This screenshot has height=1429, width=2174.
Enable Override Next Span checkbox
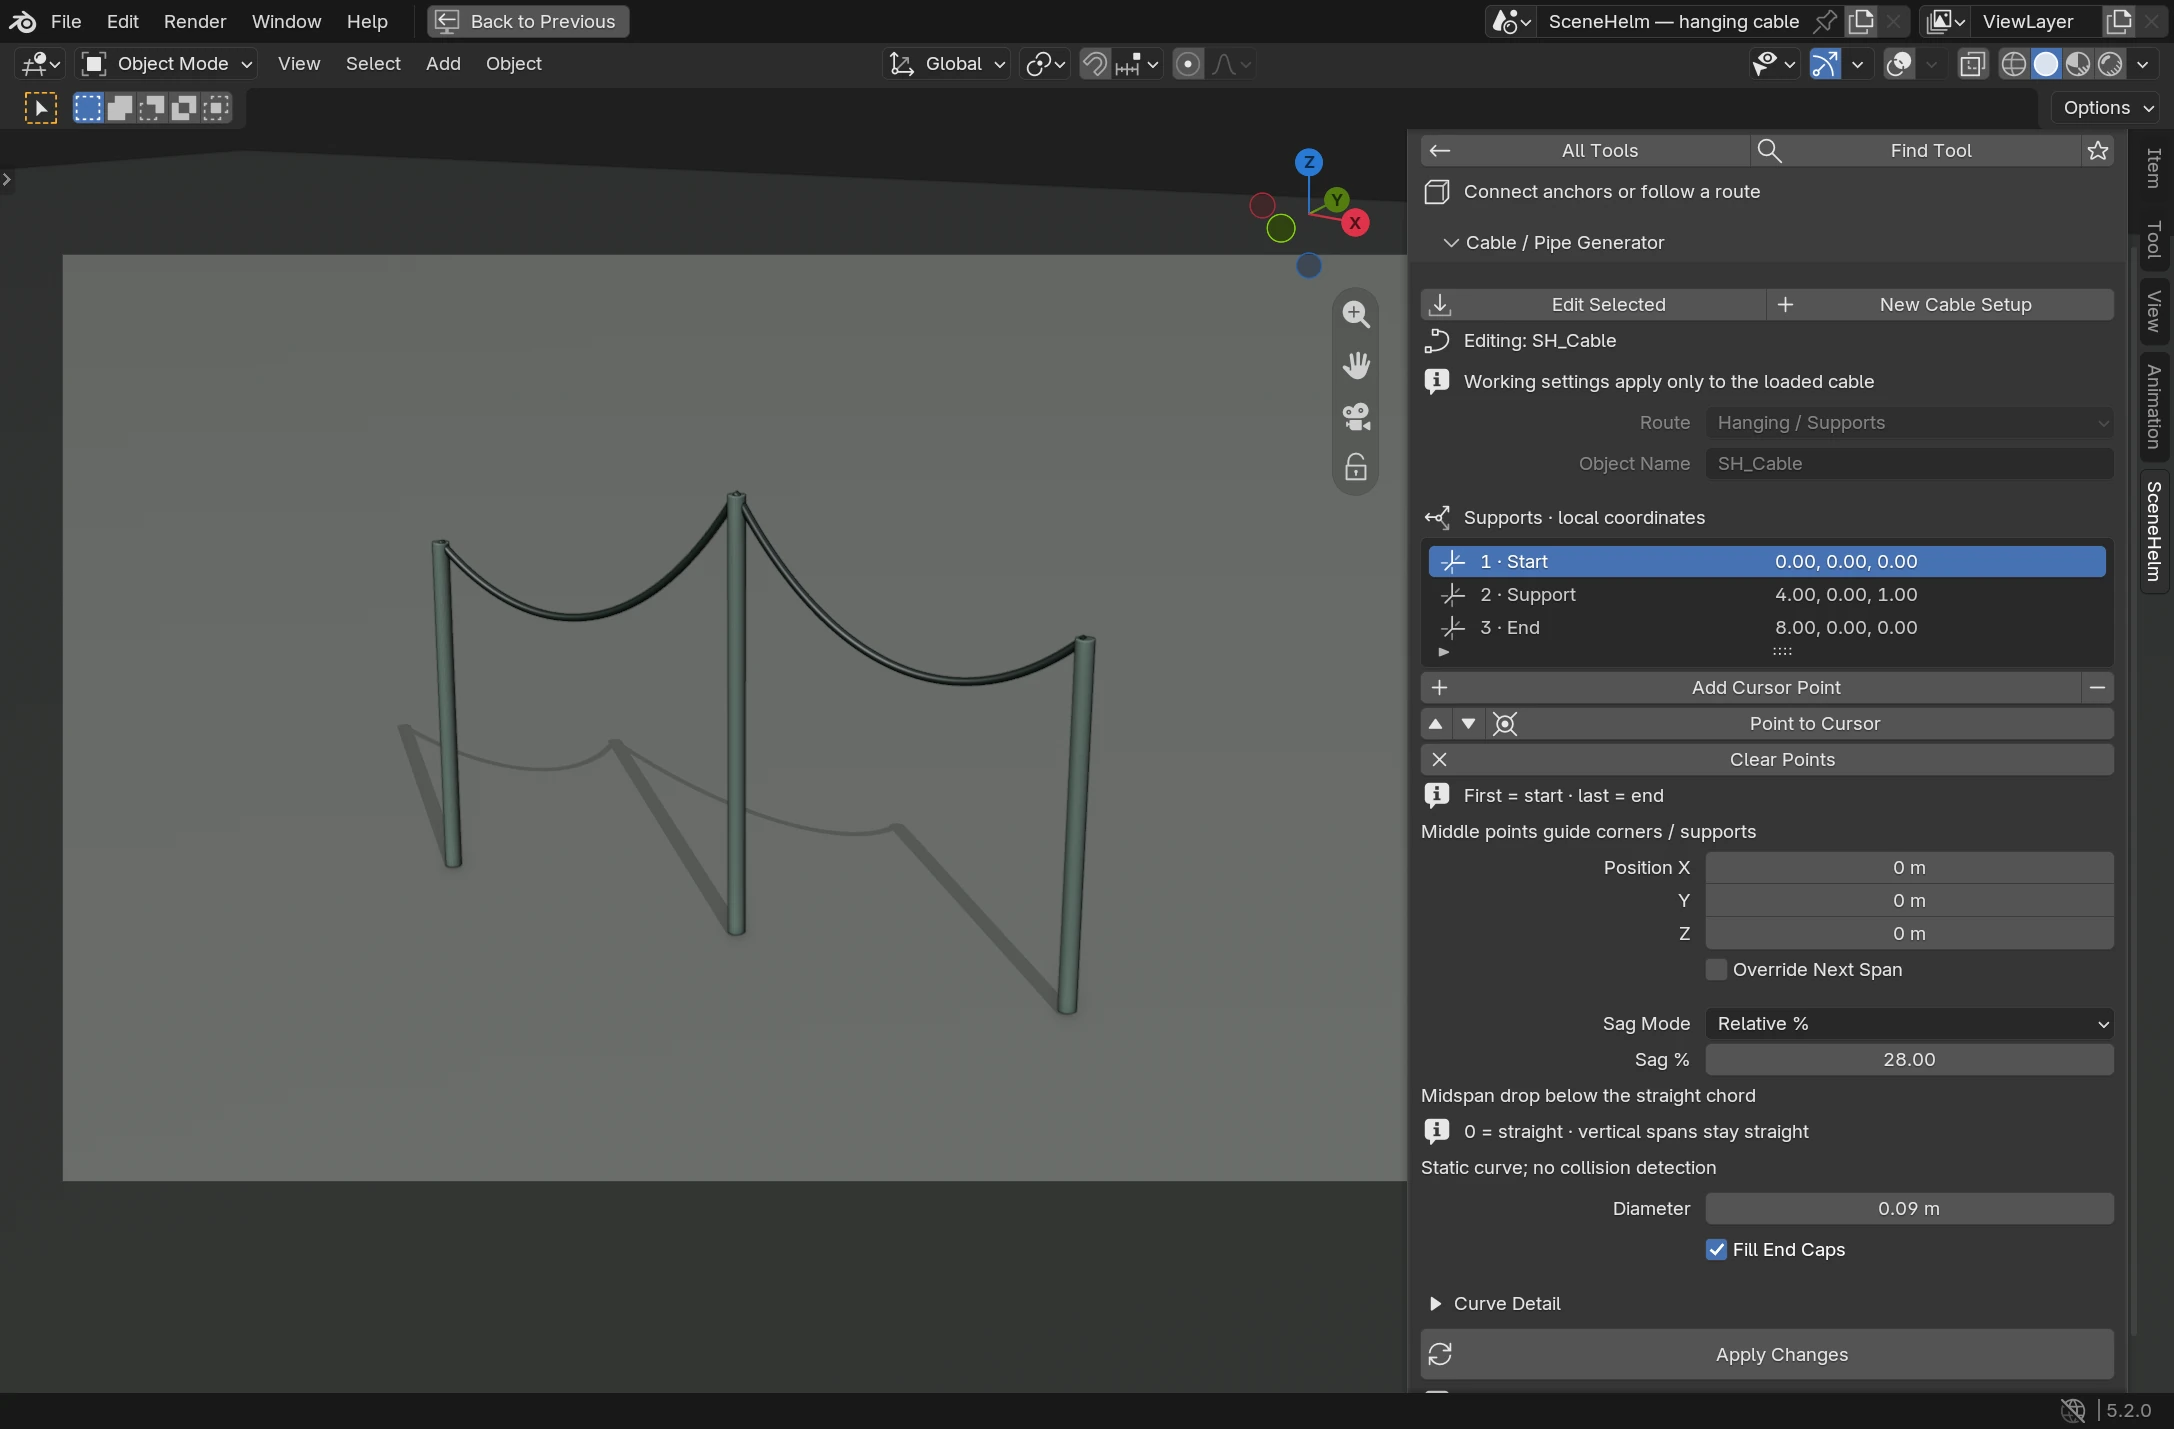coord(1716,969)
